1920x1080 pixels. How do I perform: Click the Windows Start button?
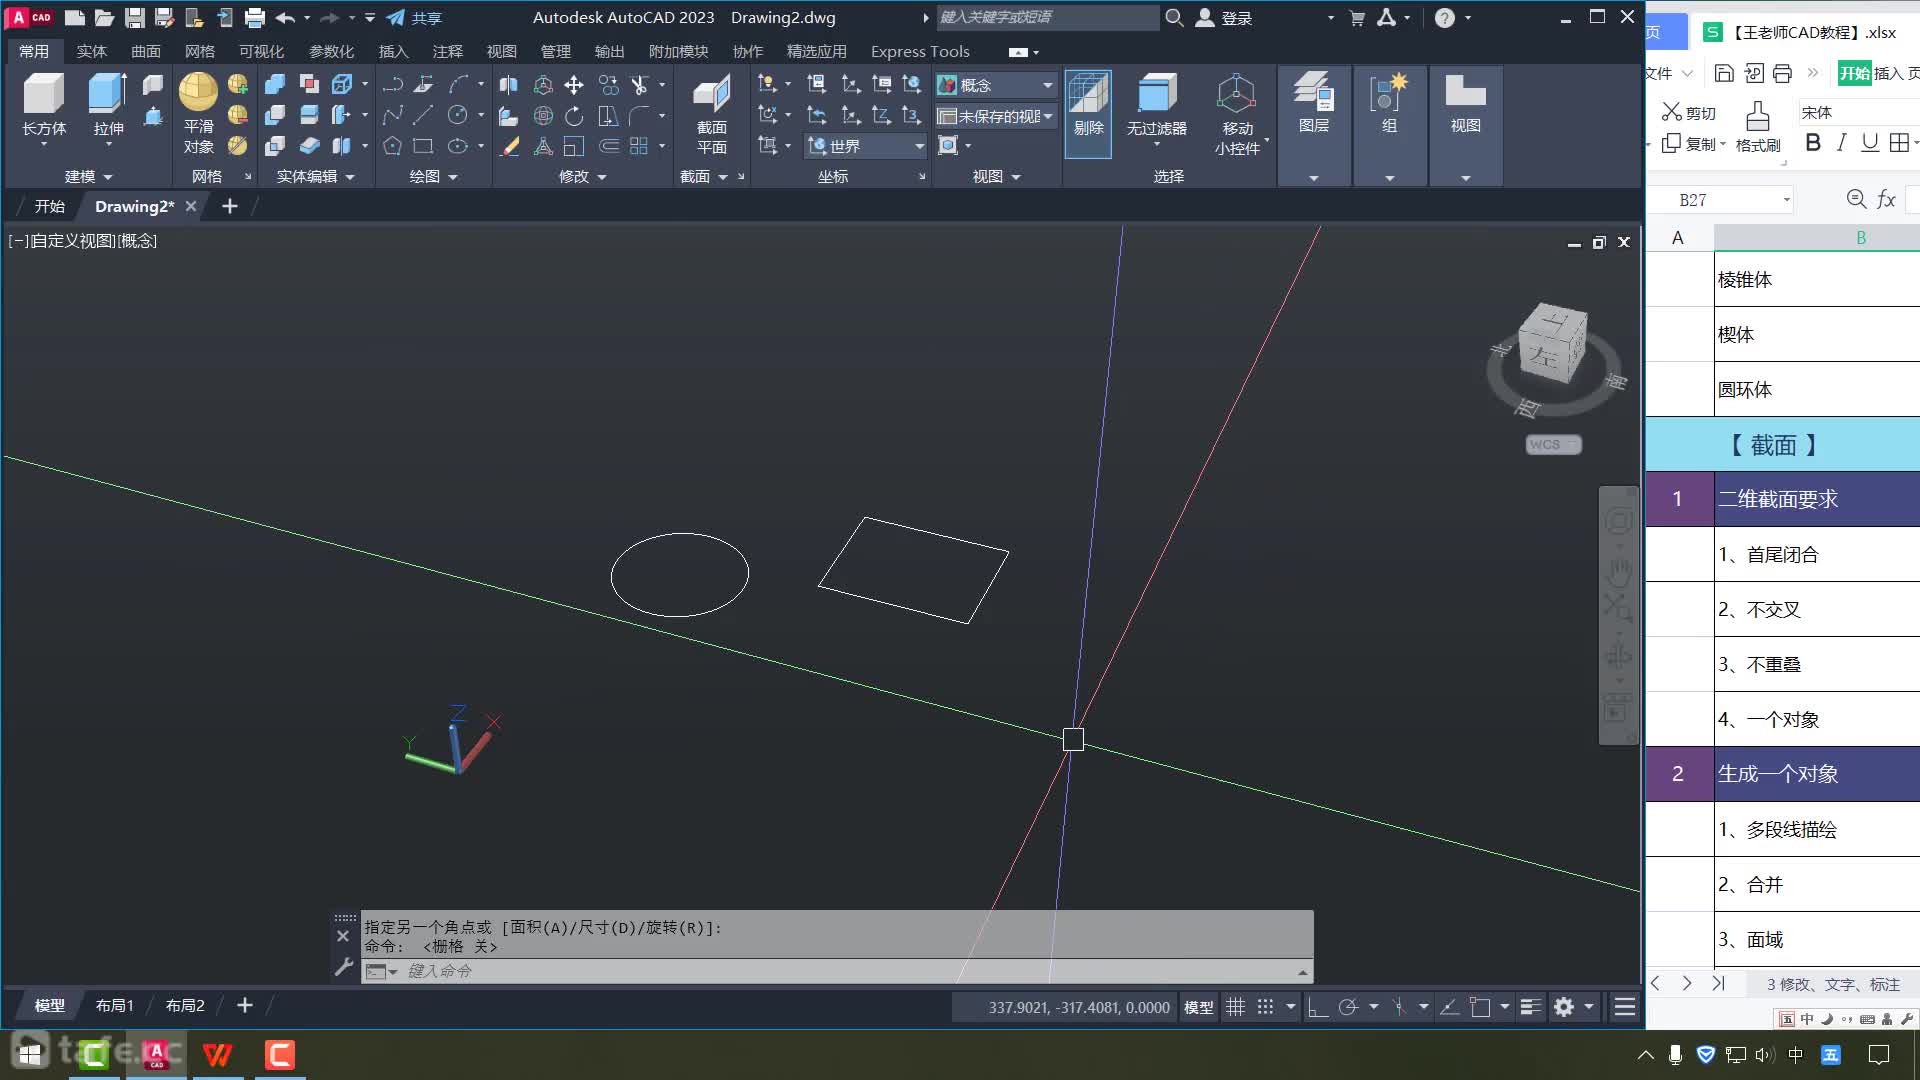[30, 1053]
